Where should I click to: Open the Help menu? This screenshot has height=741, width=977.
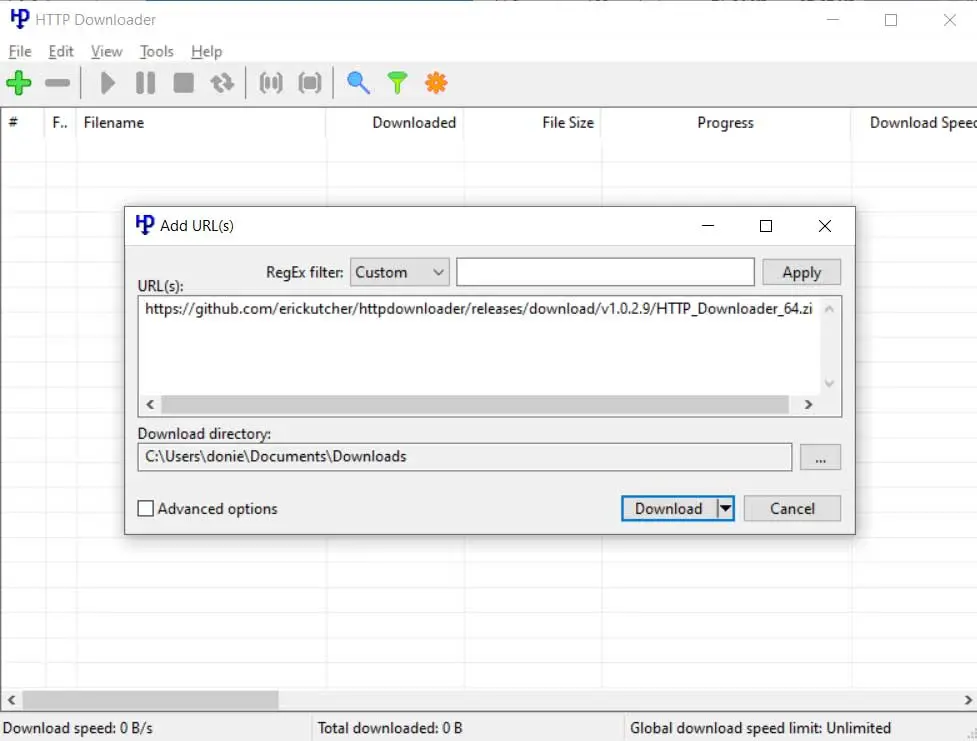point(206,52)
